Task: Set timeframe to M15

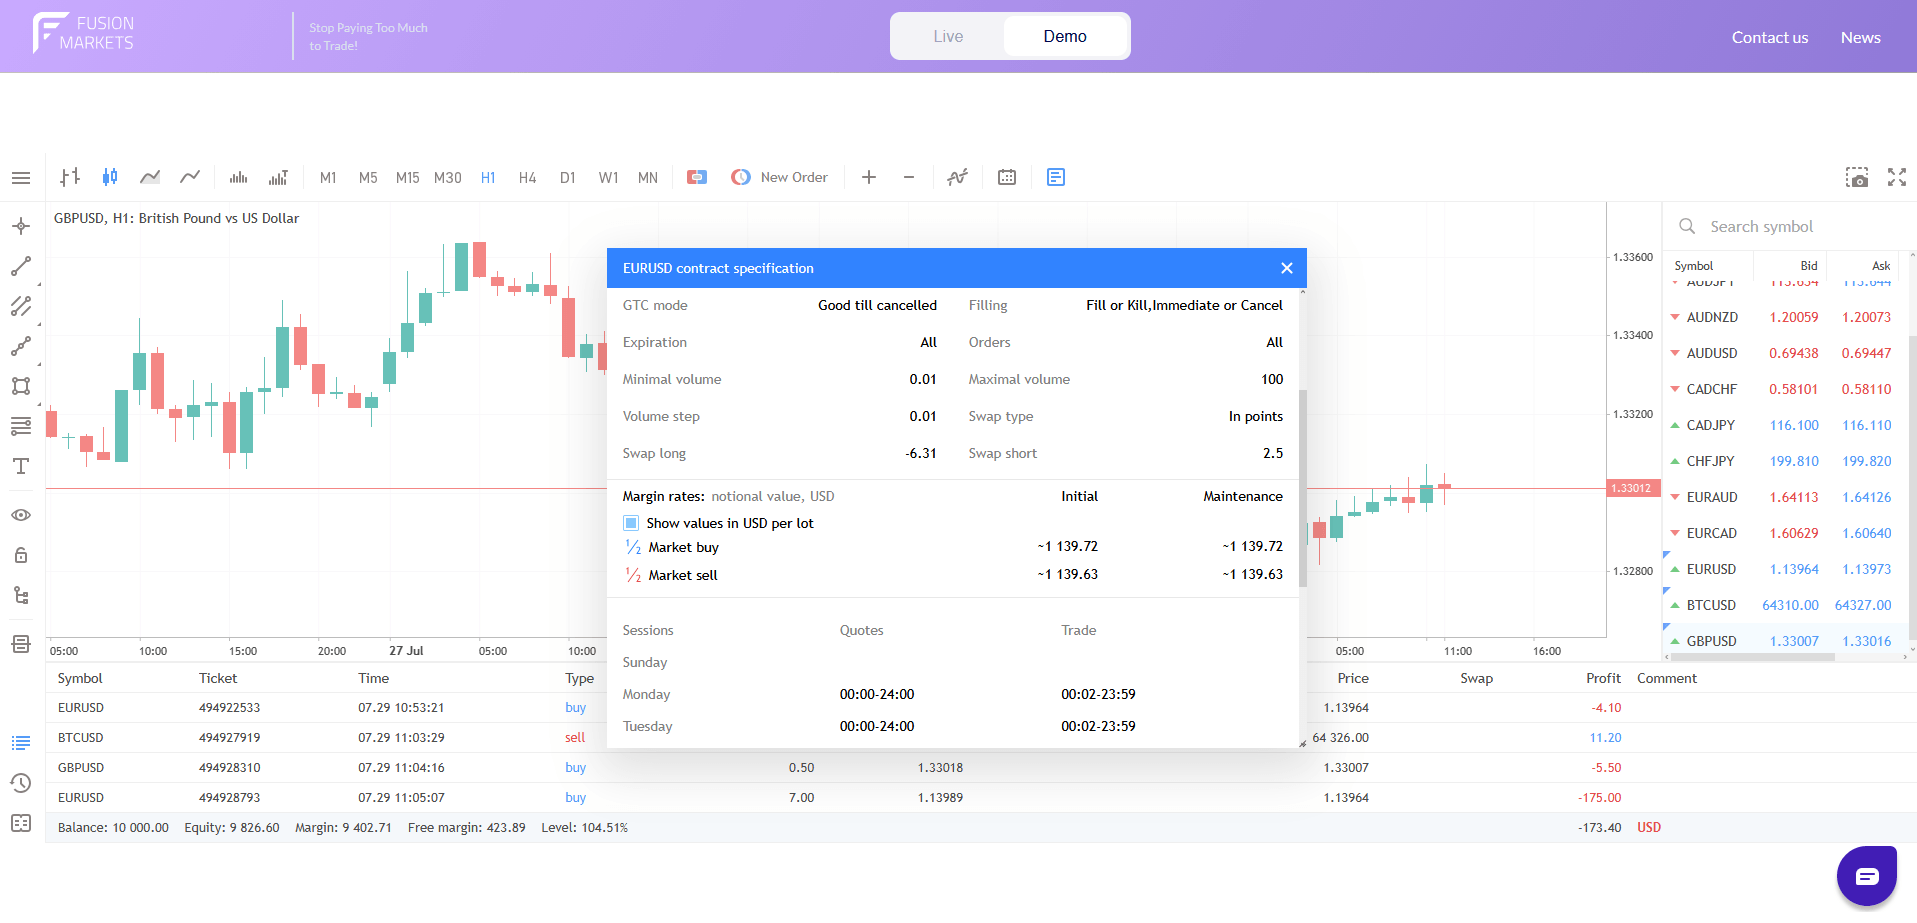Action: 408,178
